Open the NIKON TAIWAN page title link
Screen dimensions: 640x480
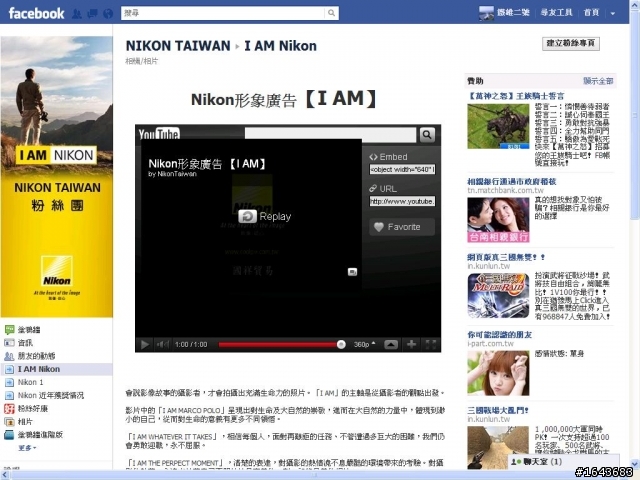(178, 46)
